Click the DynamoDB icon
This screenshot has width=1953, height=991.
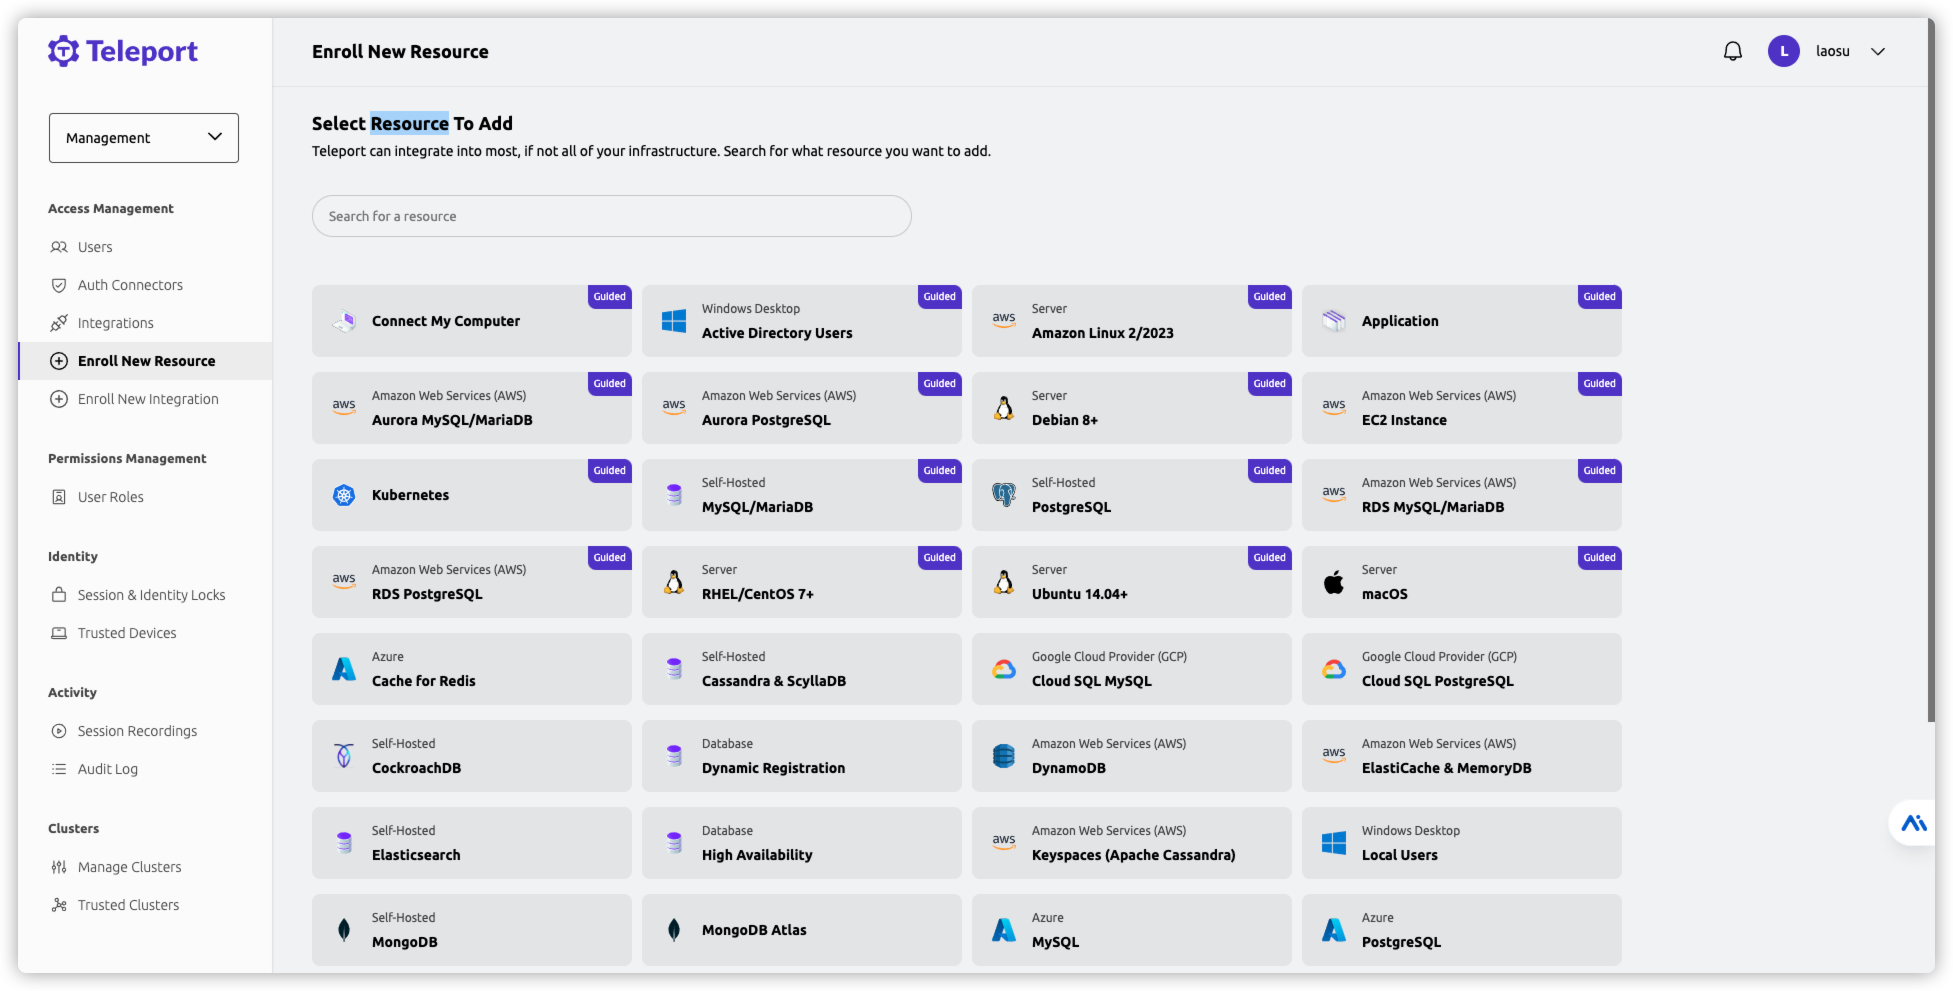pyautogui.click(x=1004, y=756)
